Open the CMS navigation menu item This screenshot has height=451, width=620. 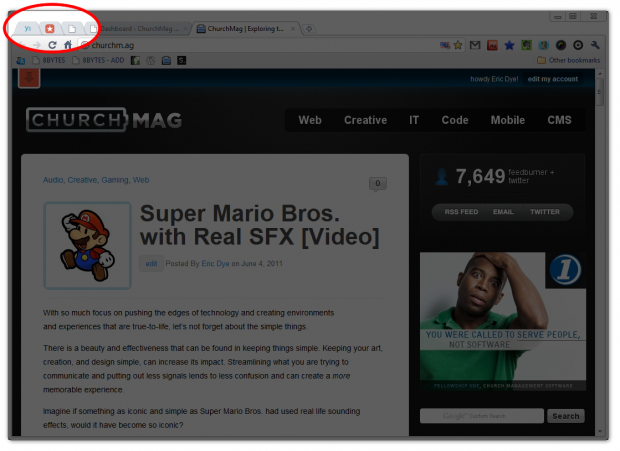coord(559,120)
